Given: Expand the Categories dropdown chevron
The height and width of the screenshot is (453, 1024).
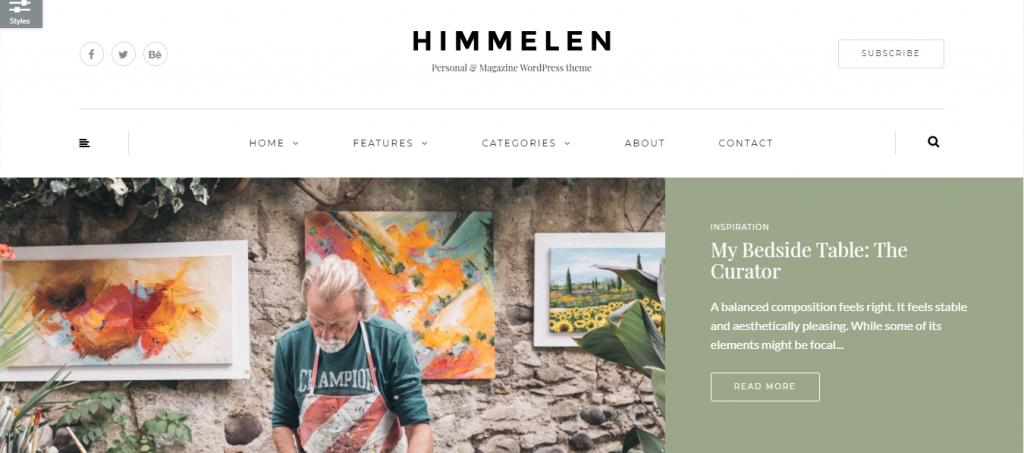Looking at the screenshot, I should pyautogui.click(x=568, y=144).
